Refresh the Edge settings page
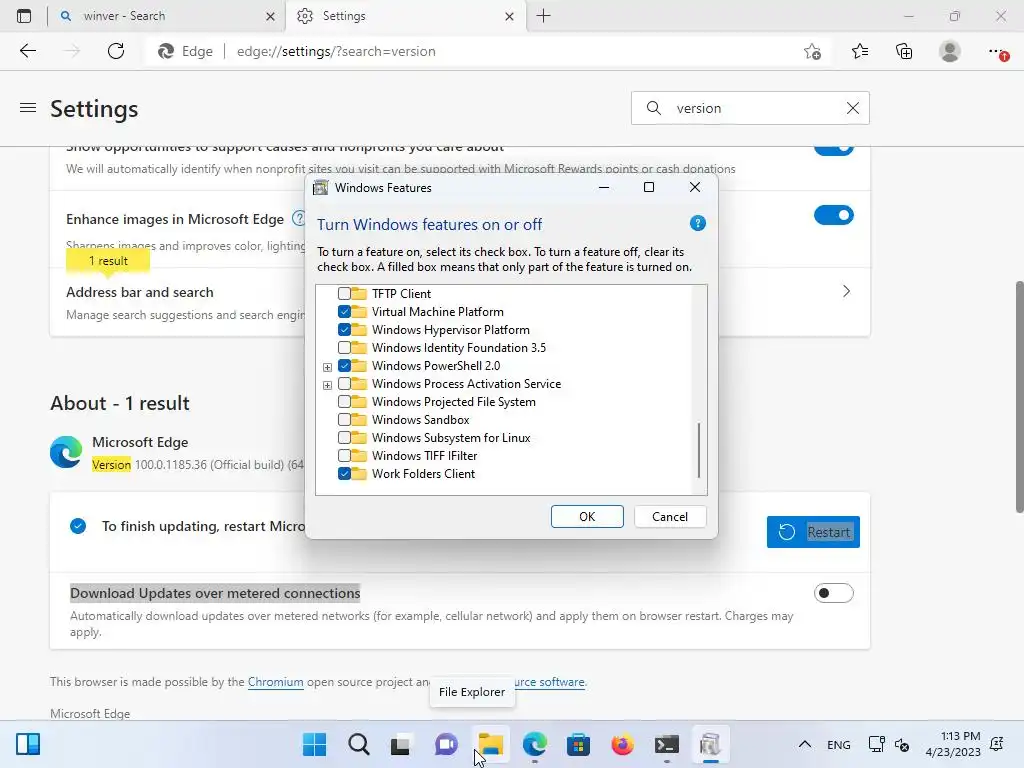The height and width of the screenshot is (768, 1024). [x=116, y=51]
